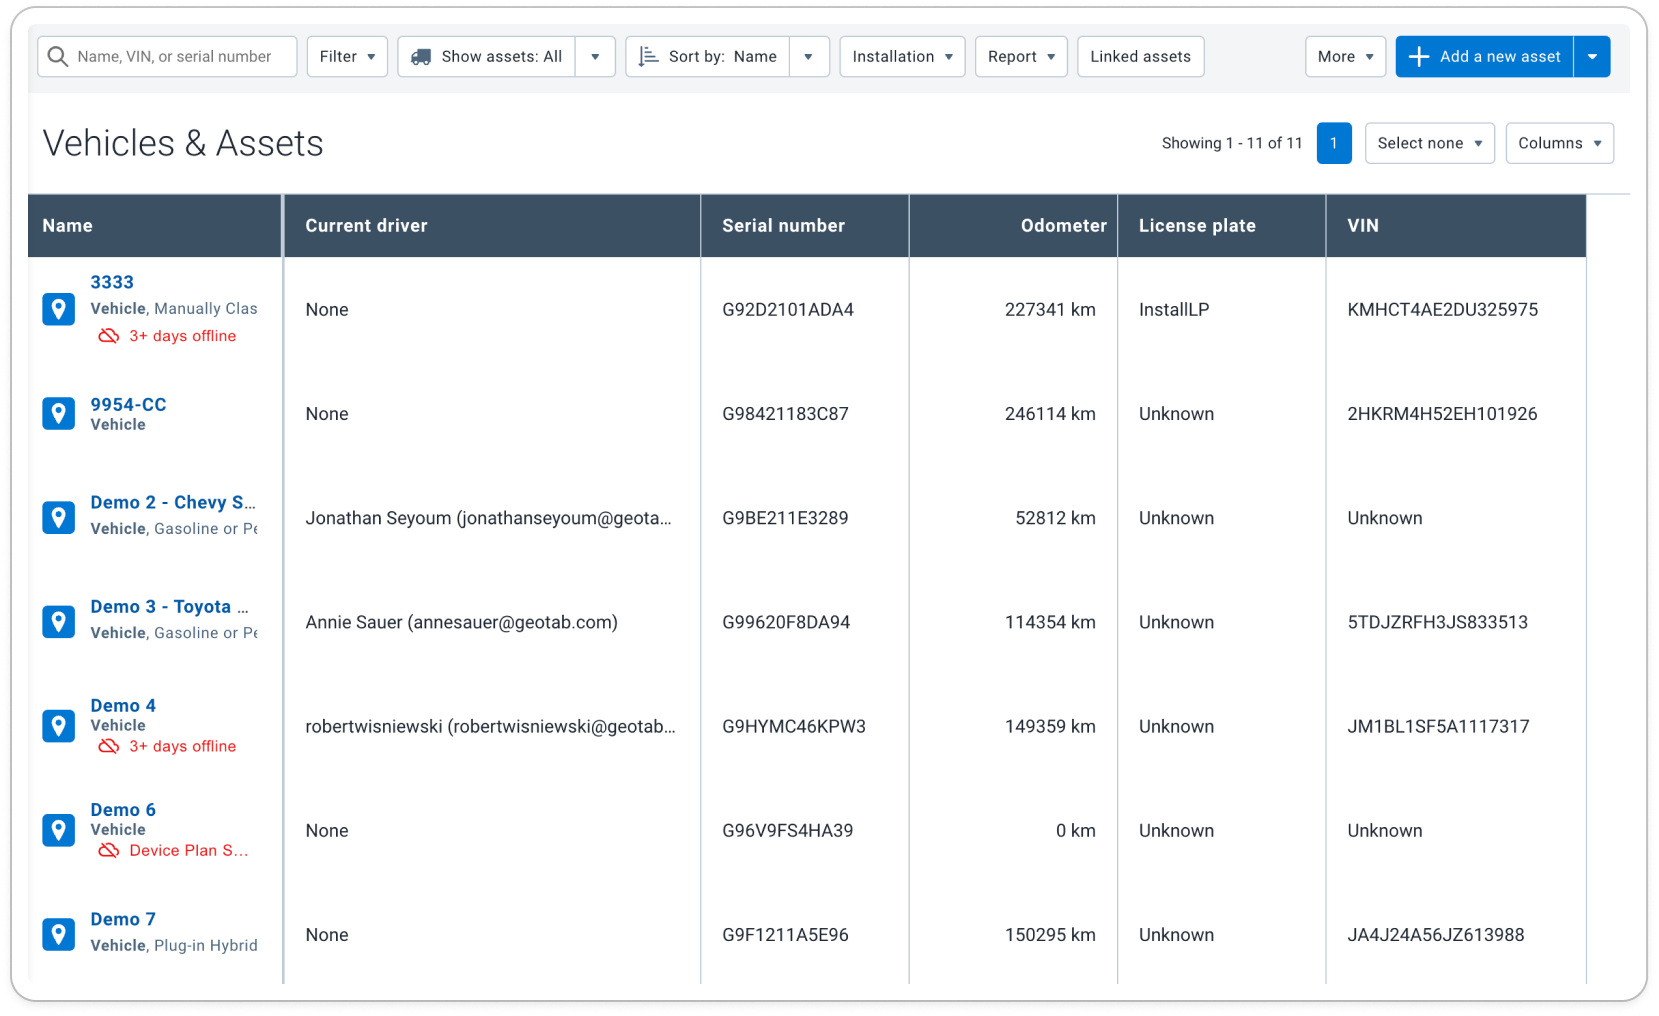
Task: Click the search magnifier icon
Action: tap(58, 56)
